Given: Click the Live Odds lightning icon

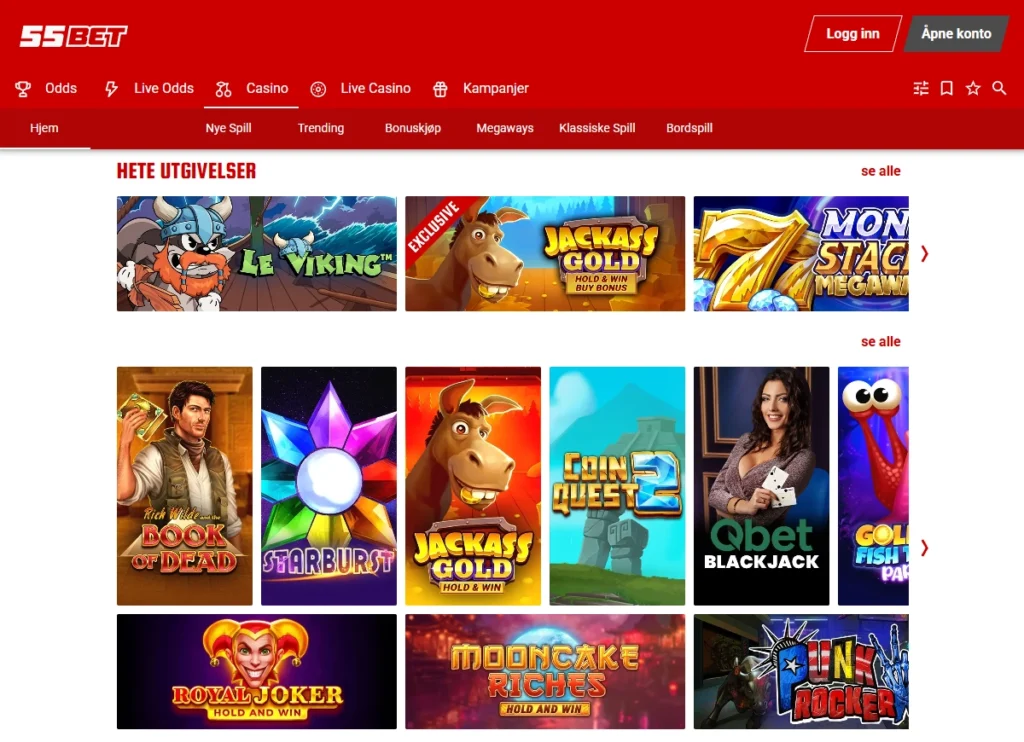Looking at the screenshot, I should pyautogui.click(x=112, y=89).
